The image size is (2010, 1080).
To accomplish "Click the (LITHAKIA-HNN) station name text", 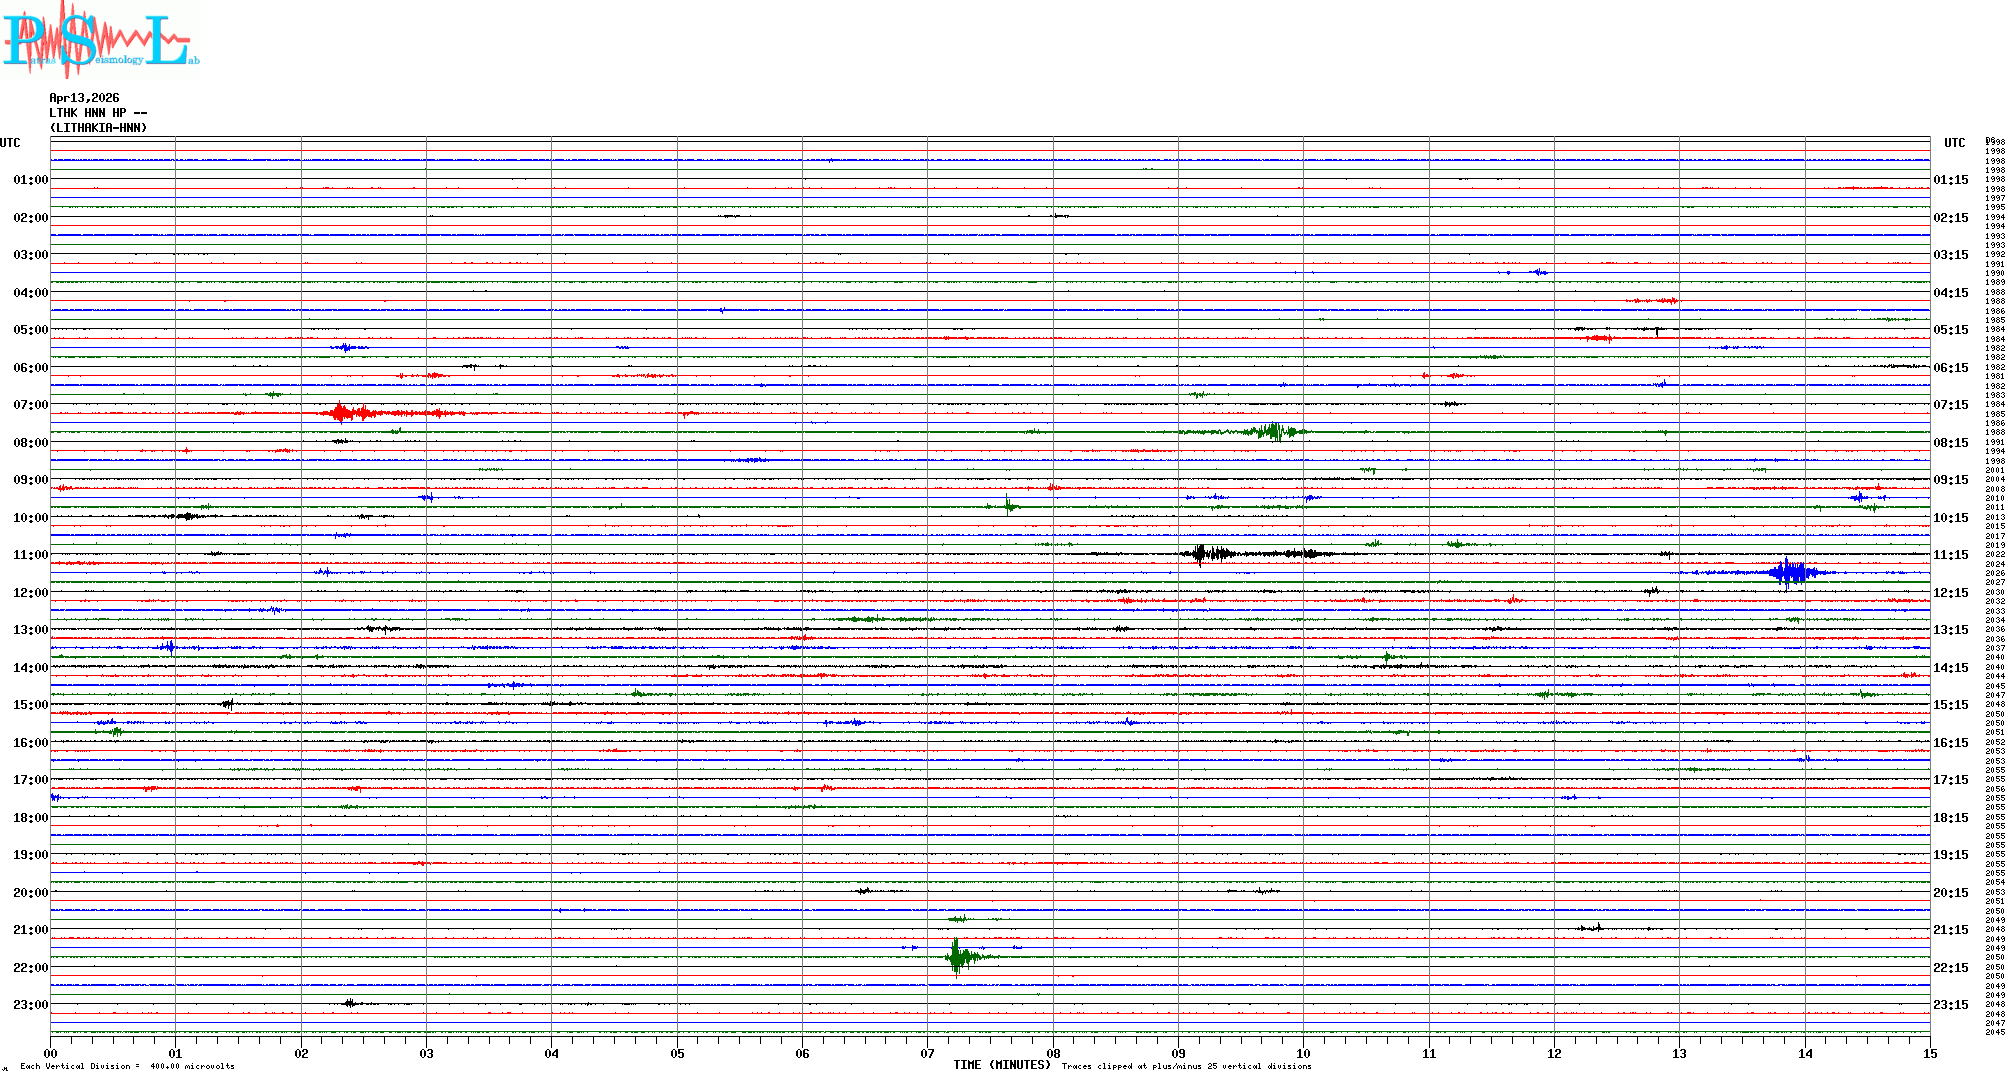I will [98, 128].
